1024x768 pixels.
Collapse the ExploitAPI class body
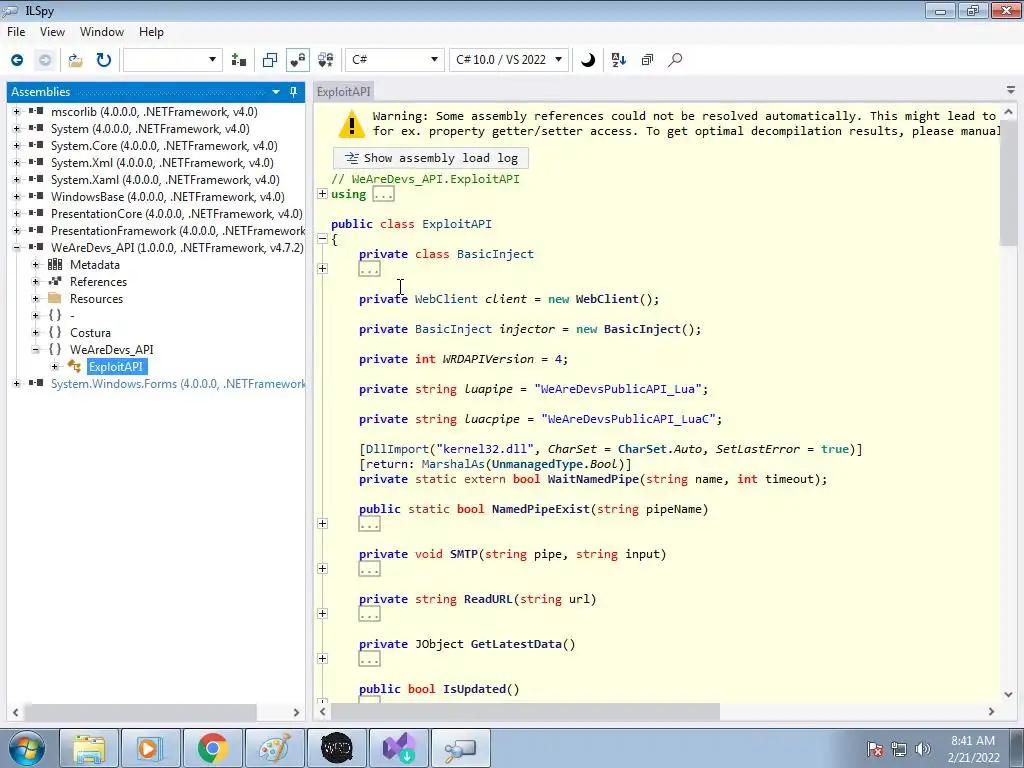pos(322,239)
